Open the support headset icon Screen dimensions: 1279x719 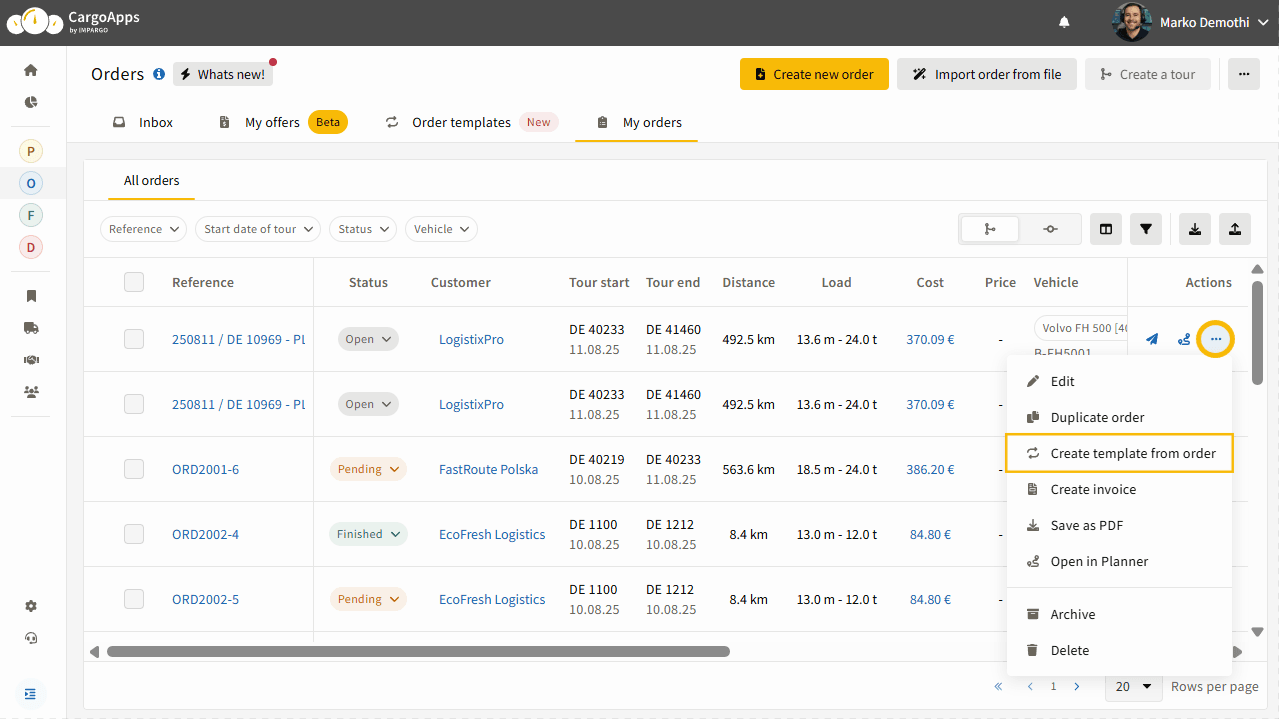pyautogui.click(x=31, y=638)
